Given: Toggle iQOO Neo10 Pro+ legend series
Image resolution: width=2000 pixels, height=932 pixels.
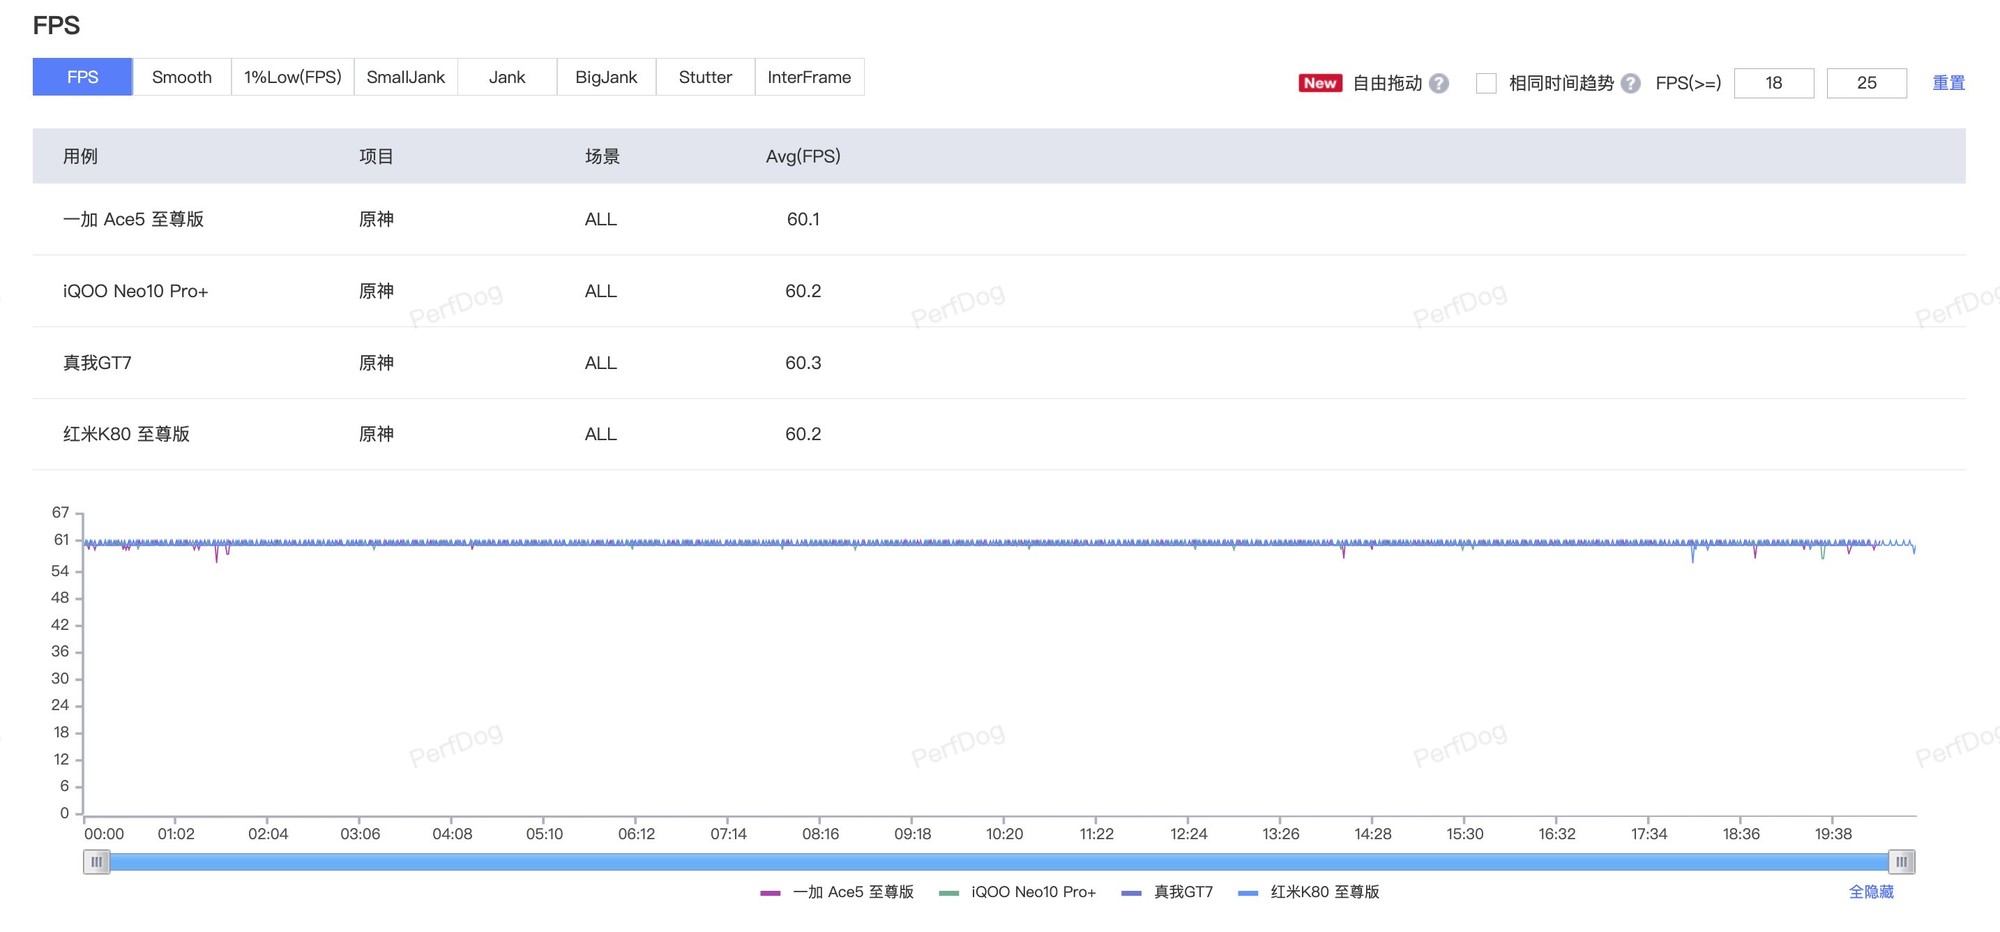Looking at the screenshot, I should pos(1018,892).
